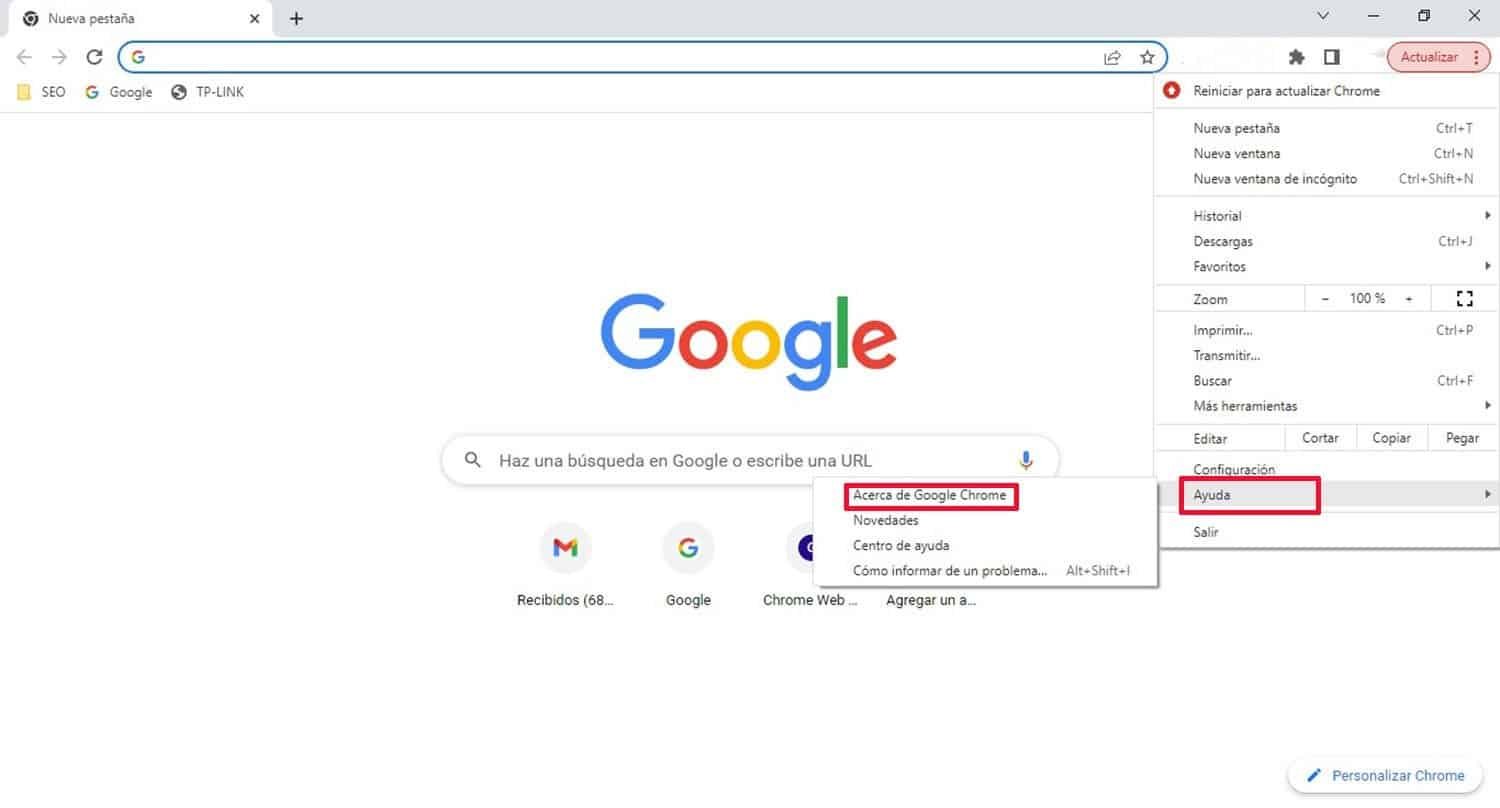Select Imprimir... menu item
This screenshot has height=808, width=1500.
1326,330
